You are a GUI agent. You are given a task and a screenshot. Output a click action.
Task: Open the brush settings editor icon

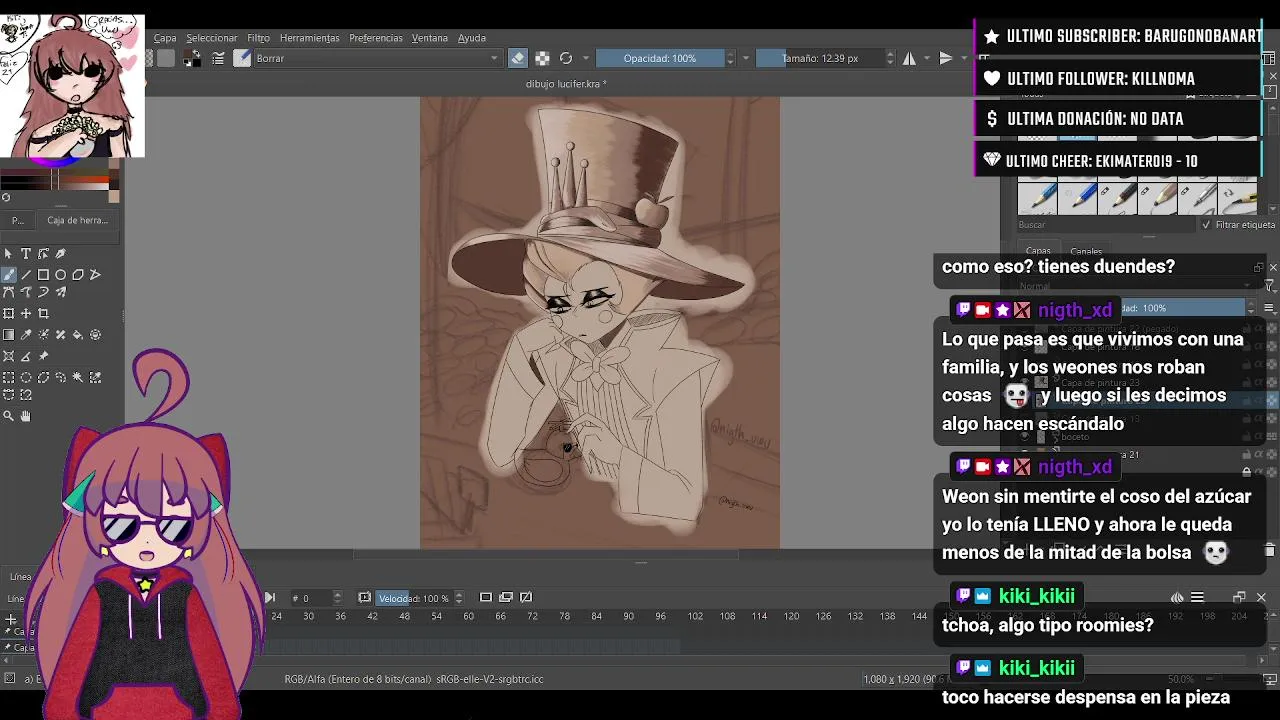click(x=218, y=58)
